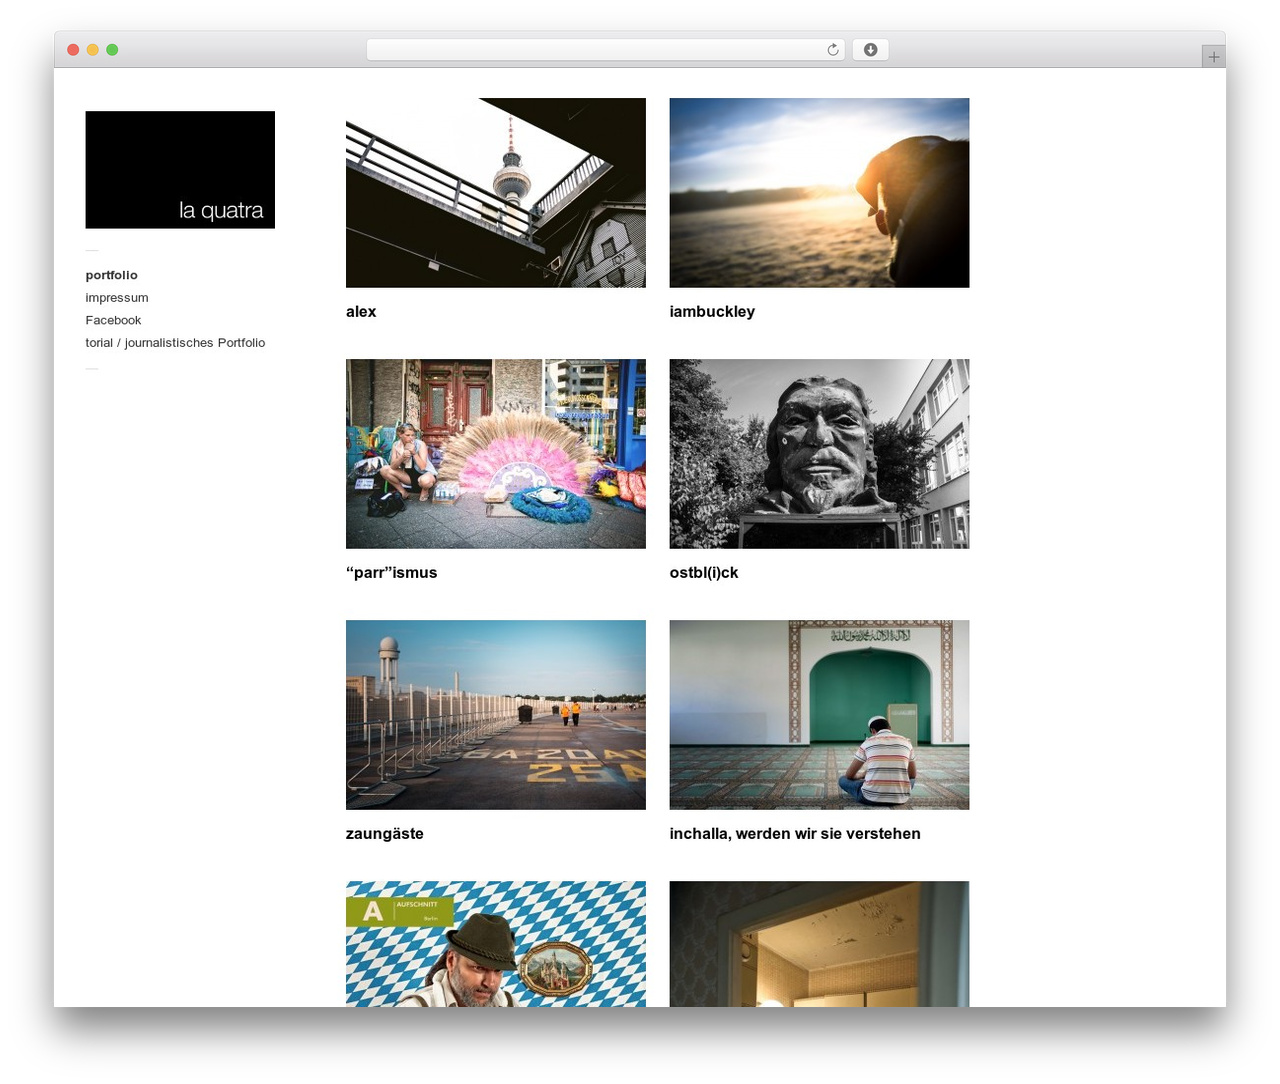This screenshot has width=1280, height=1084.
Task: Maximize the window with the green button
Action: point(112,50)
